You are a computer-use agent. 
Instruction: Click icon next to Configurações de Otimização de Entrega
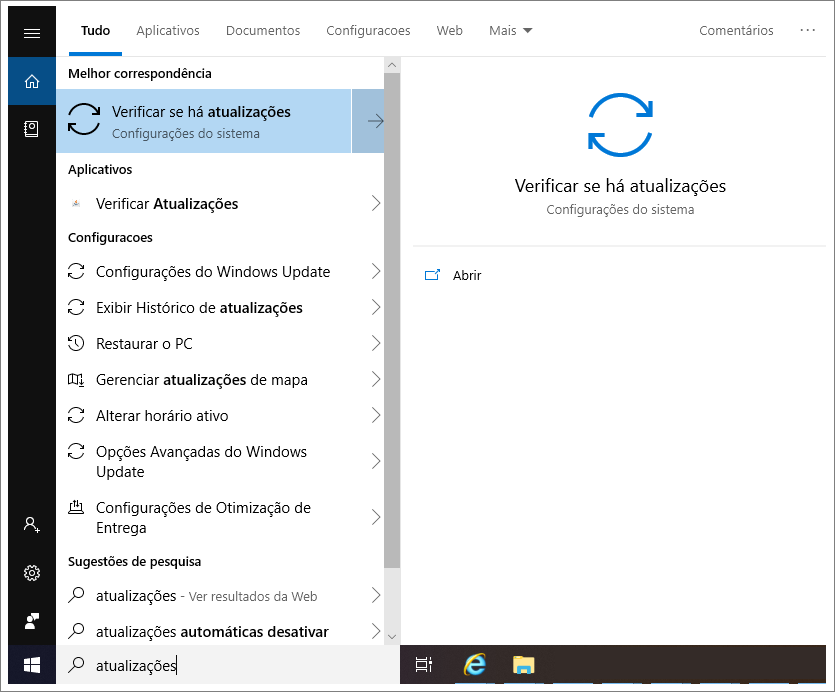coord(76,507)
